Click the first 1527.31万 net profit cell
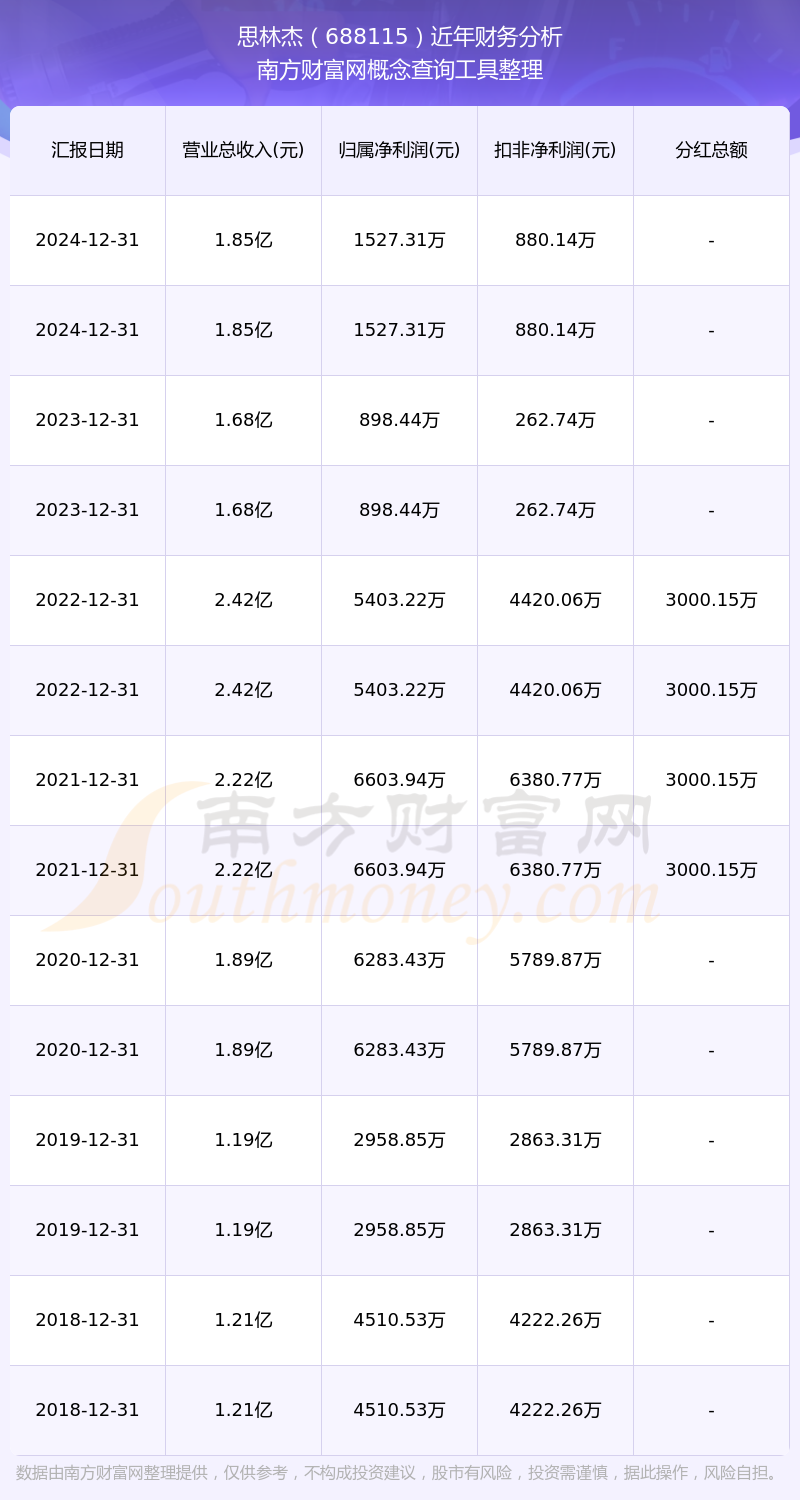Screen dimensions: 800x1500 pos(399,240)
